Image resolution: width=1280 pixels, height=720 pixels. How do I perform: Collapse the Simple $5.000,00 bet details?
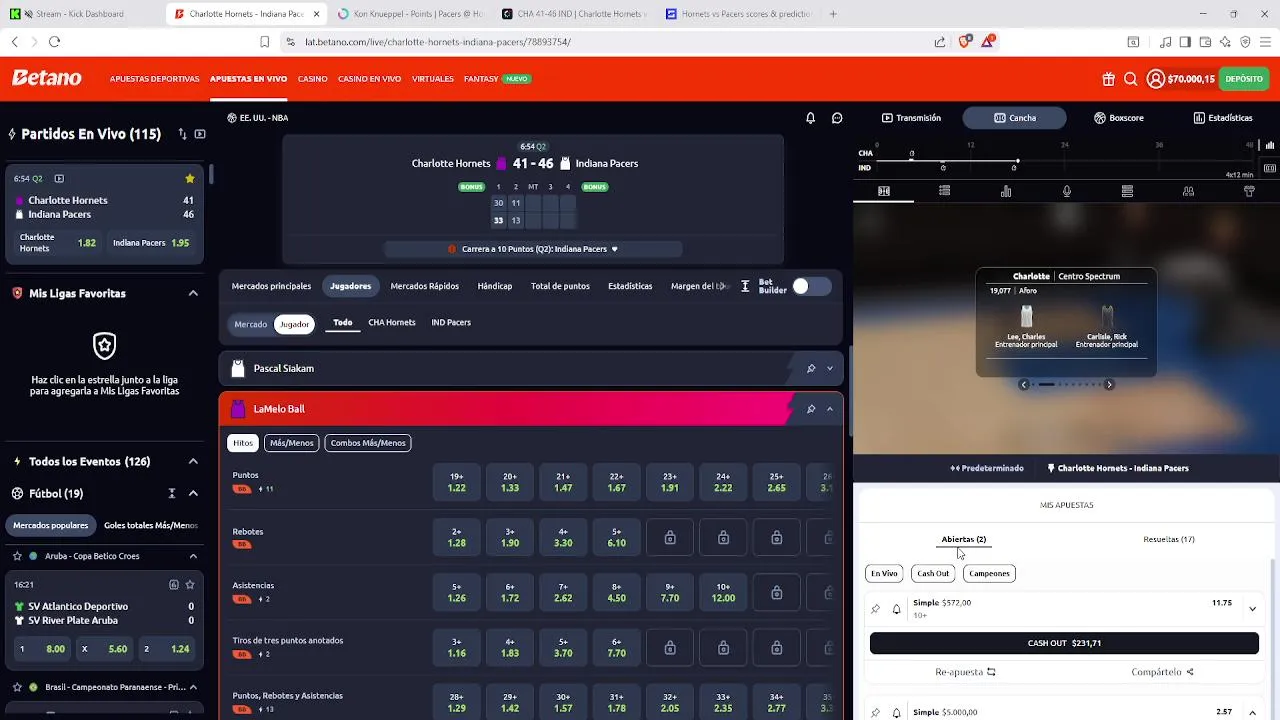click(1252, 712)
